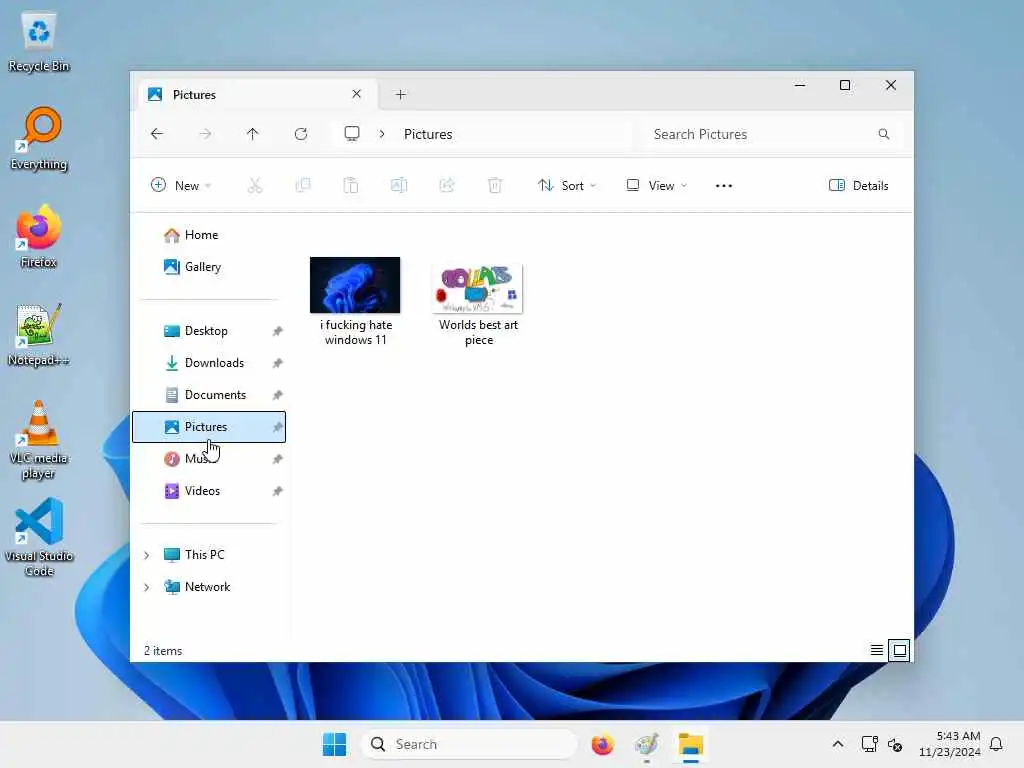1024x768 pixels.
Task: Open Visual Studio Code desktop shortcut
Action: point(39,537)
